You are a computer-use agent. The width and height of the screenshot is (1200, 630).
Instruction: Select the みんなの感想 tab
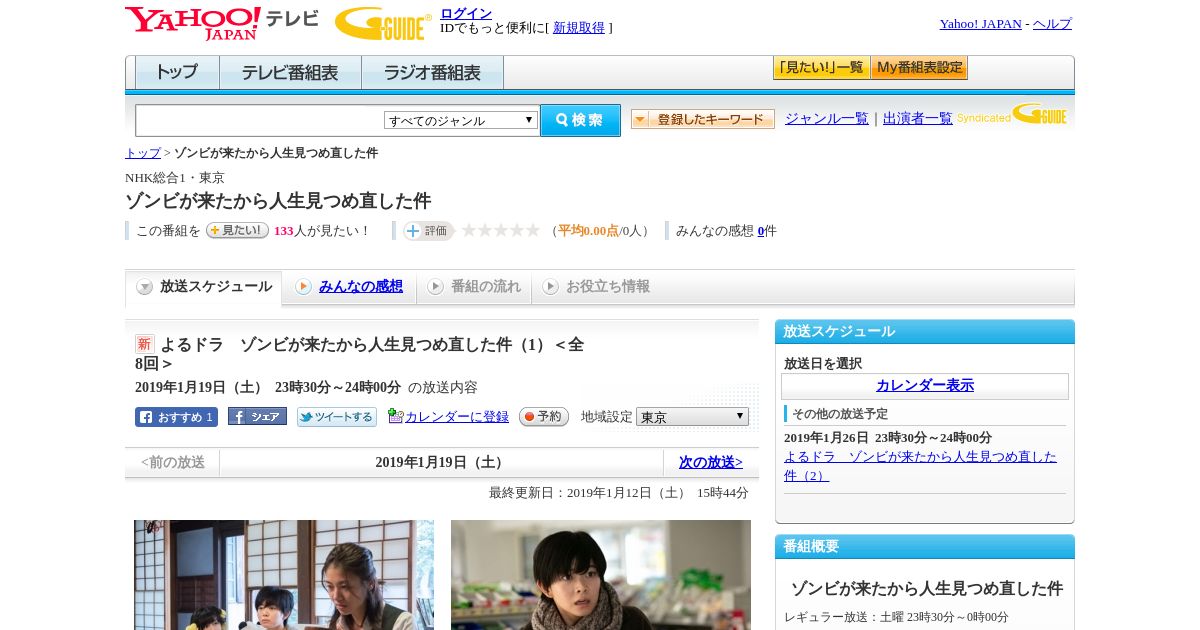tap(349, 287)
